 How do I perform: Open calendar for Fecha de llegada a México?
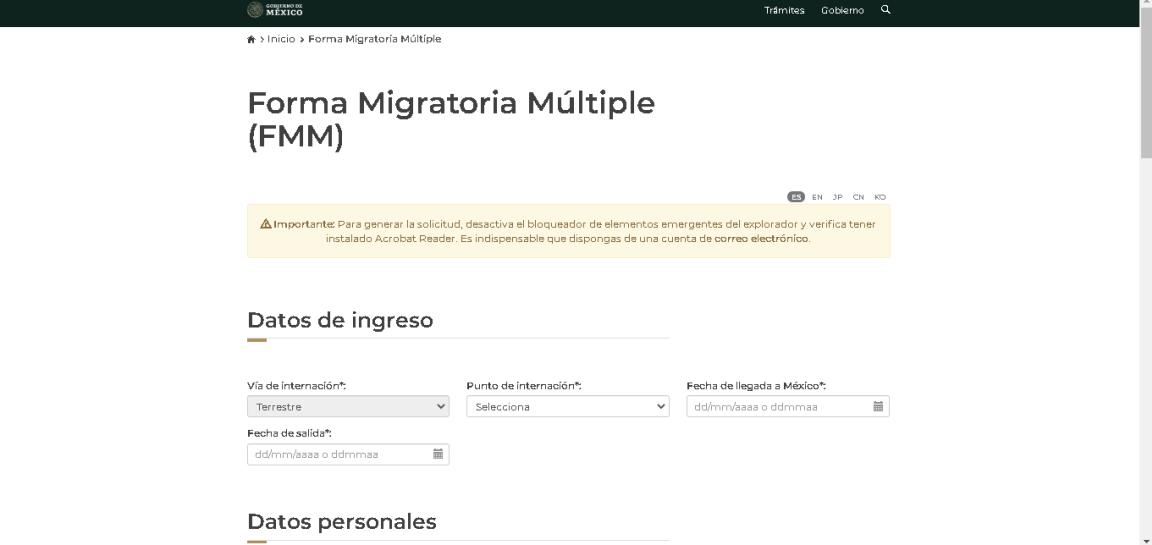click(878, 407)
